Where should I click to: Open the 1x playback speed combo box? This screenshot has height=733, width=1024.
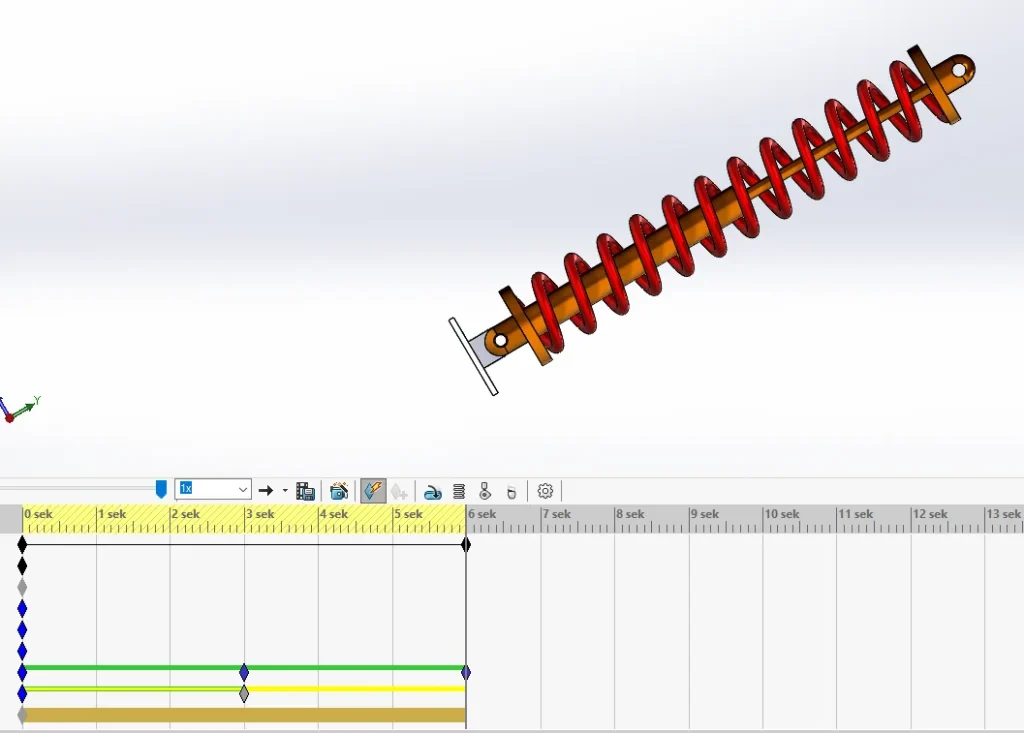[213, 489]
